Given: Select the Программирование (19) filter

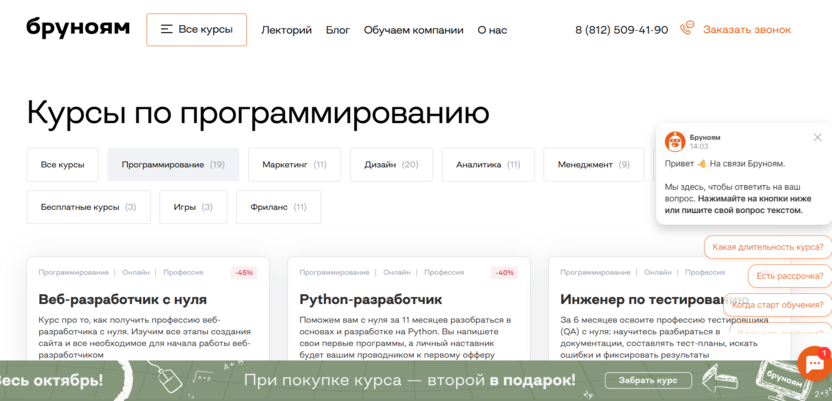Looking at the screenshot, I should pos(173,164).
